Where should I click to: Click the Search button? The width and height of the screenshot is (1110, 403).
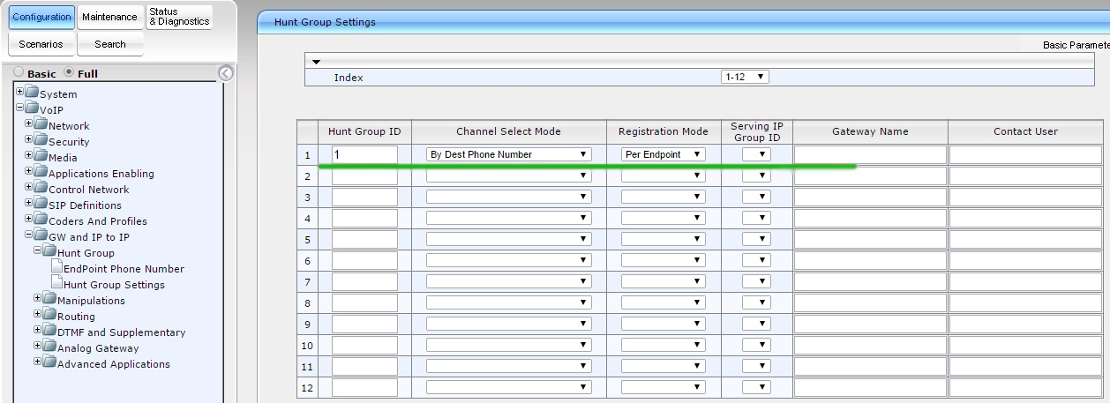[x=109, y=44]
